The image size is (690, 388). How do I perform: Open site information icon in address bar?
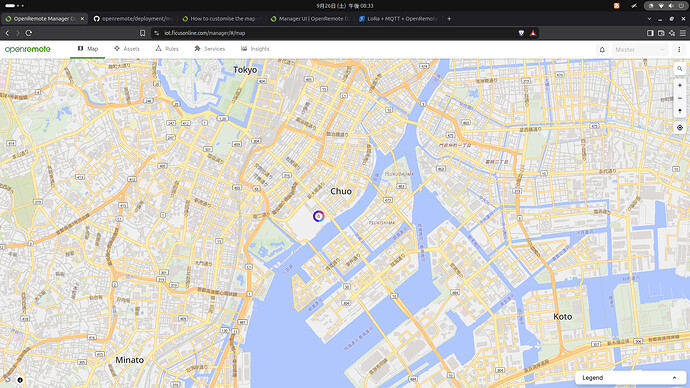coord(157,33)
